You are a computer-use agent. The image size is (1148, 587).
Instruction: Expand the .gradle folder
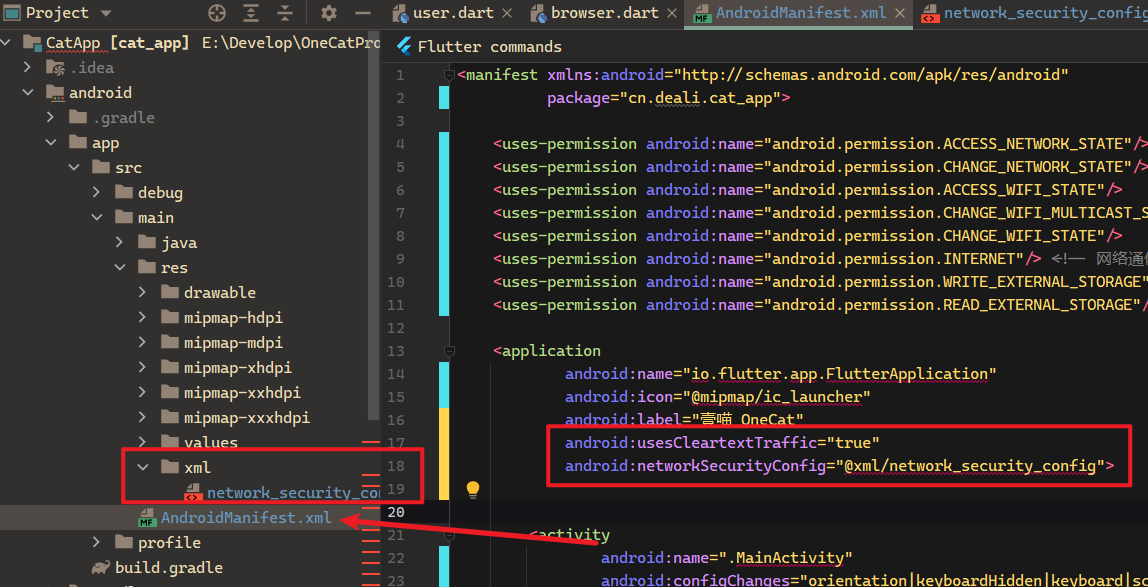51,117
